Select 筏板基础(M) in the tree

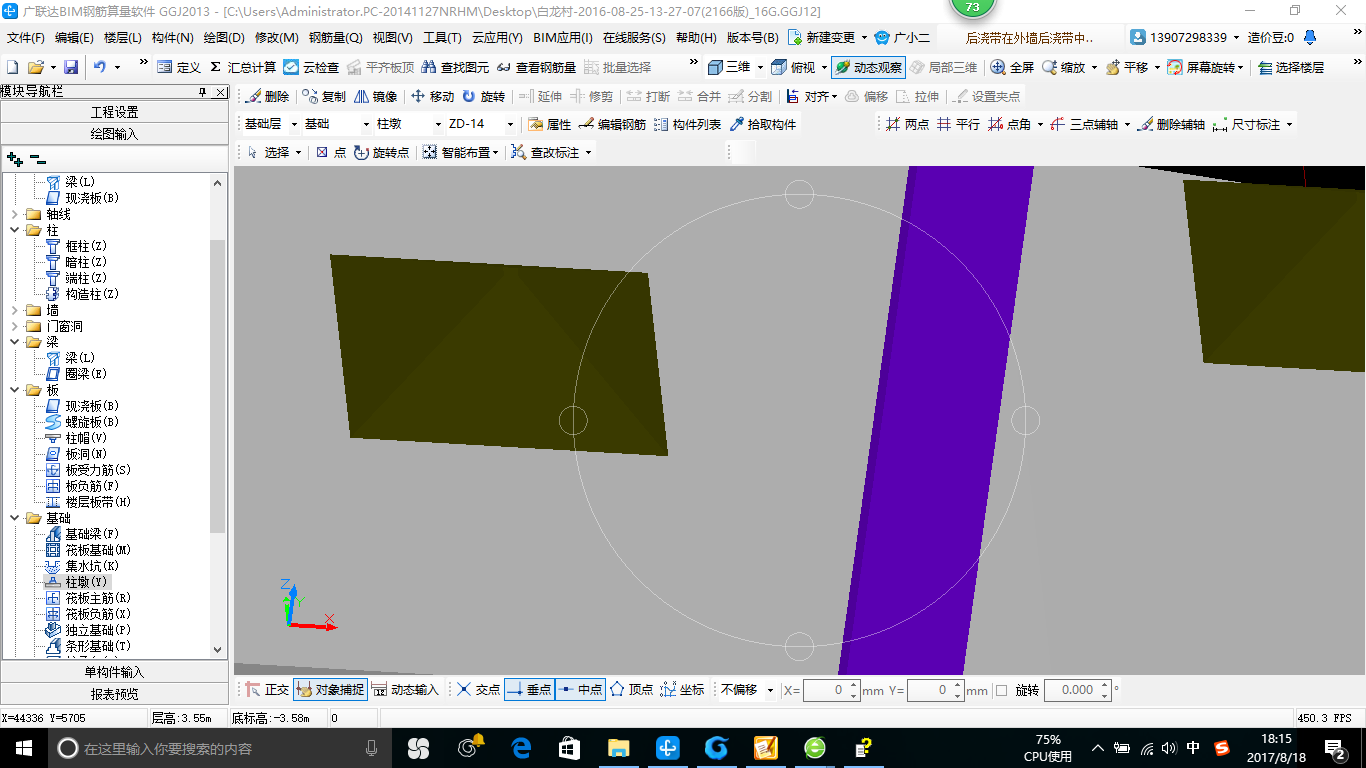tap(98, 550)
